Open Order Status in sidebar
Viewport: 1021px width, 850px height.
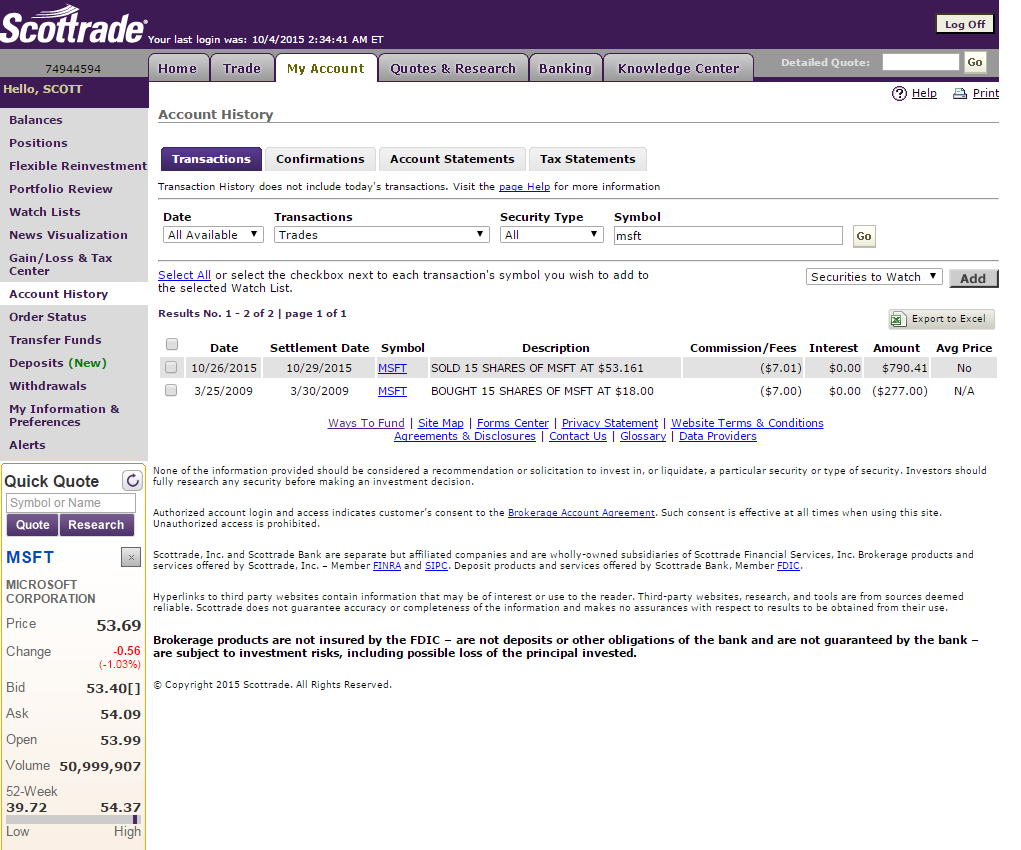coord(48,317)
